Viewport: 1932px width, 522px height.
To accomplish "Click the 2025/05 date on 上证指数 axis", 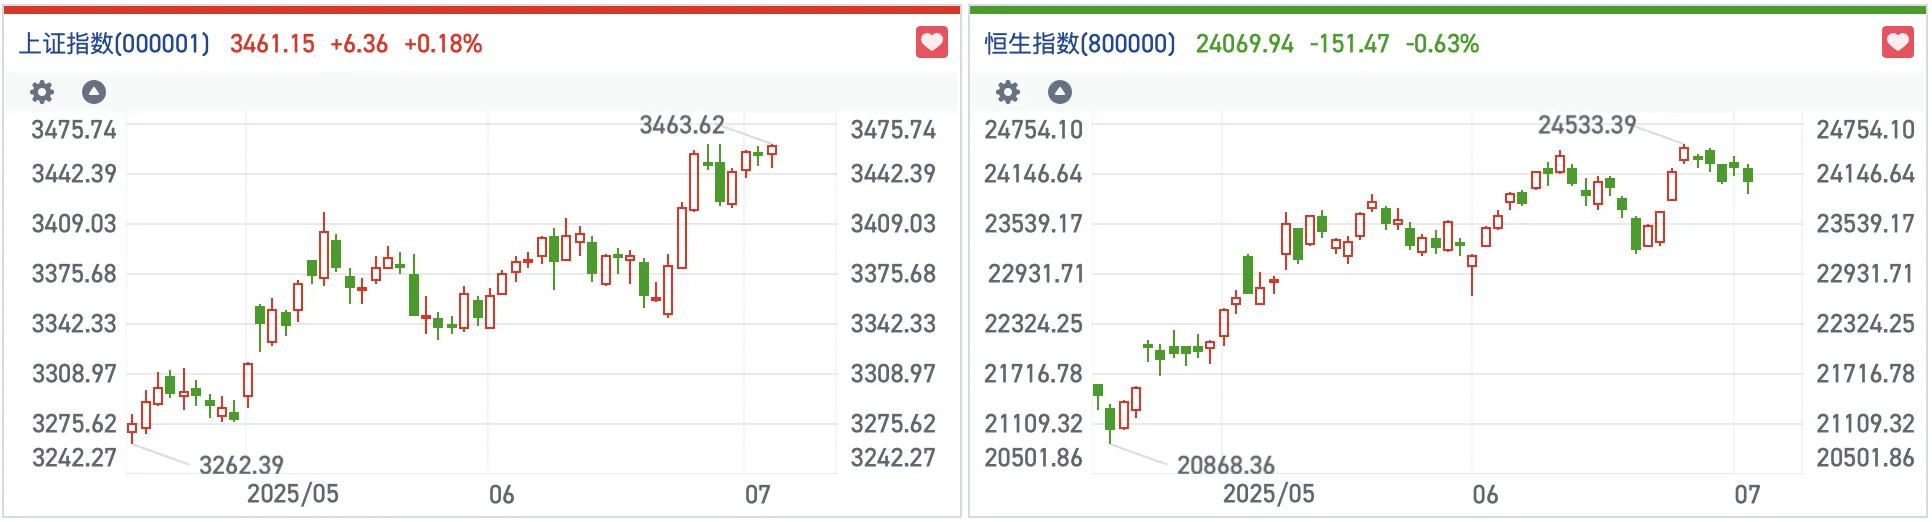I will coord(293,494).
